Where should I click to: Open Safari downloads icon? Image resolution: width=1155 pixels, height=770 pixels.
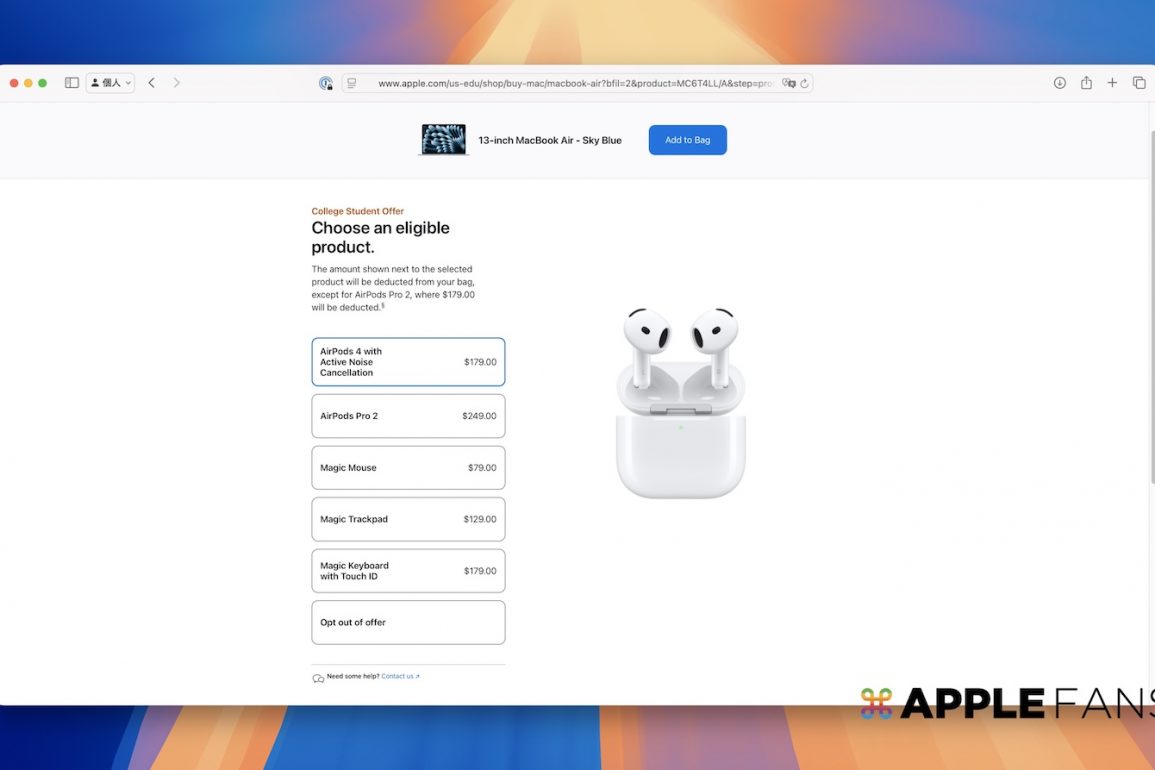point(1060,83)
